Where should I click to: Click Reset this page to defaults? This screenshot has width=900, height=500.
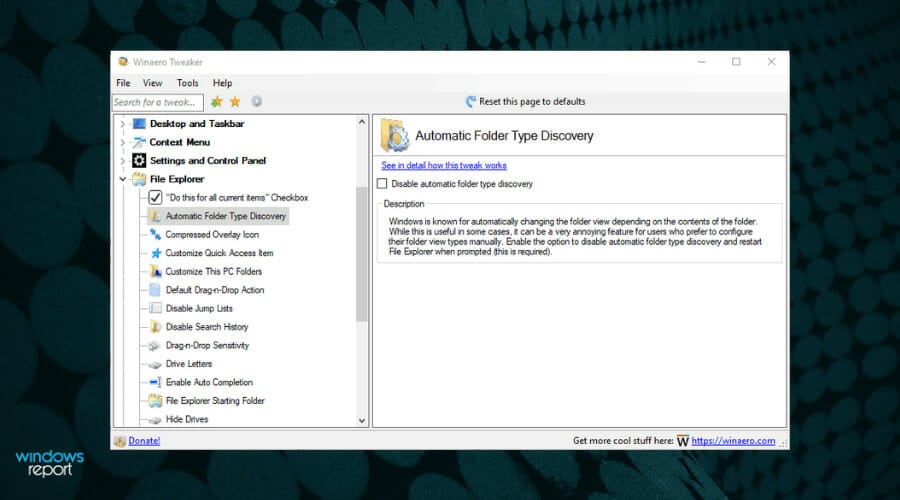[x=532, y=102]
